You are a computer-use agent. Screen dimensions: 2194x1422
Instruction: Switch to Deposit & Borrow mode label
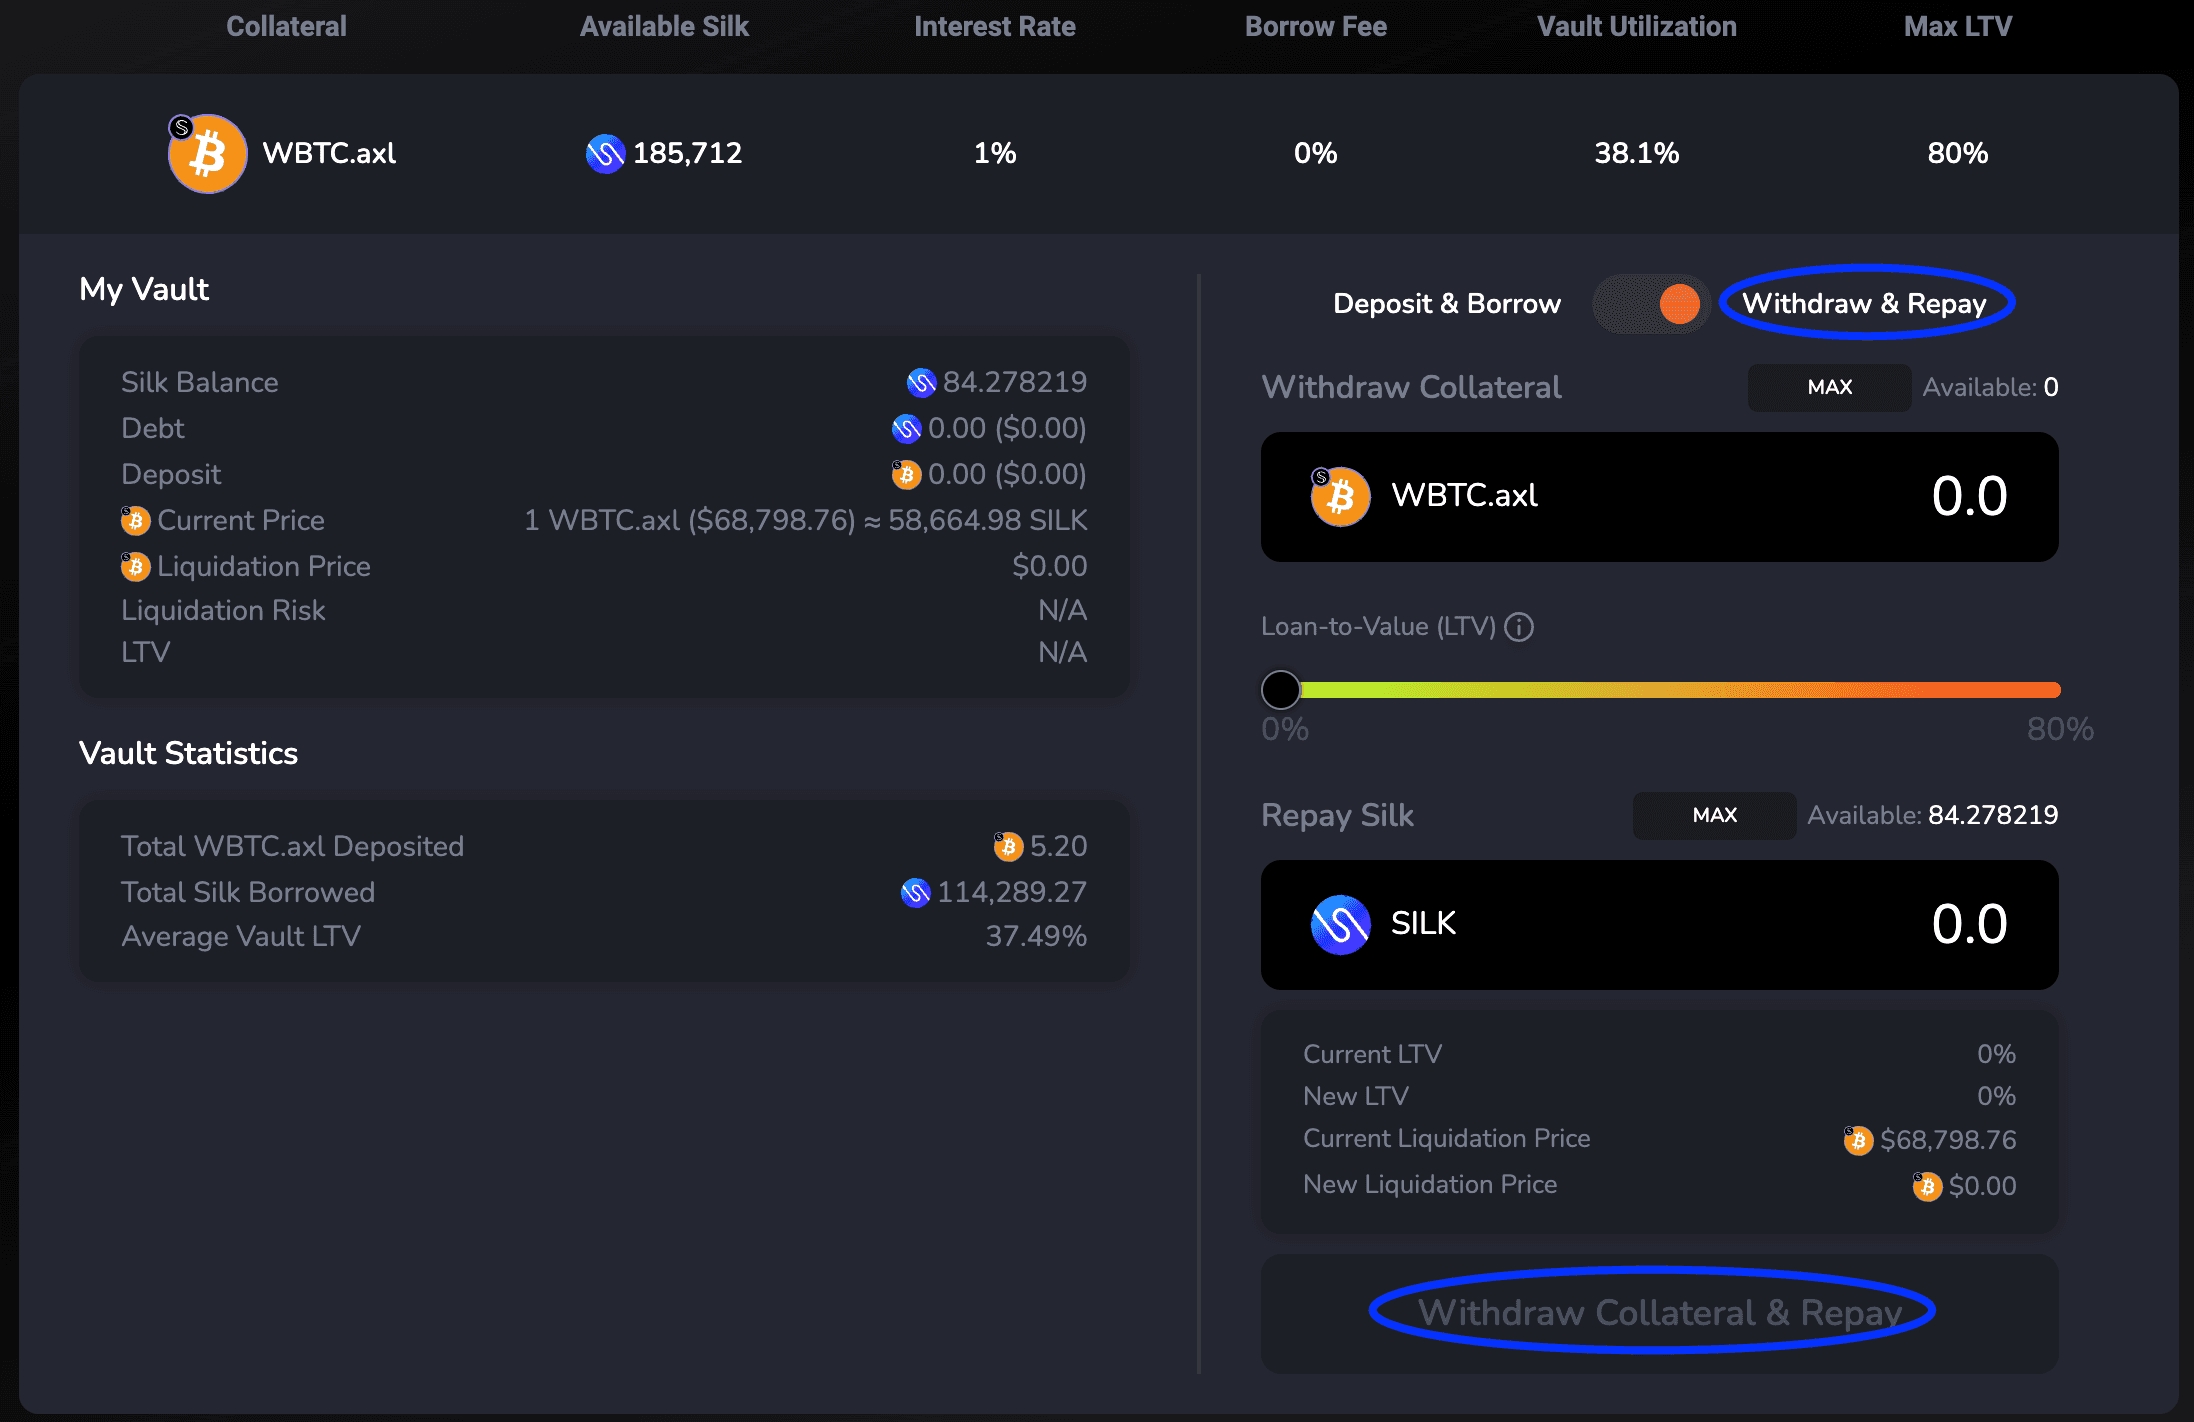pos(1446,304)
